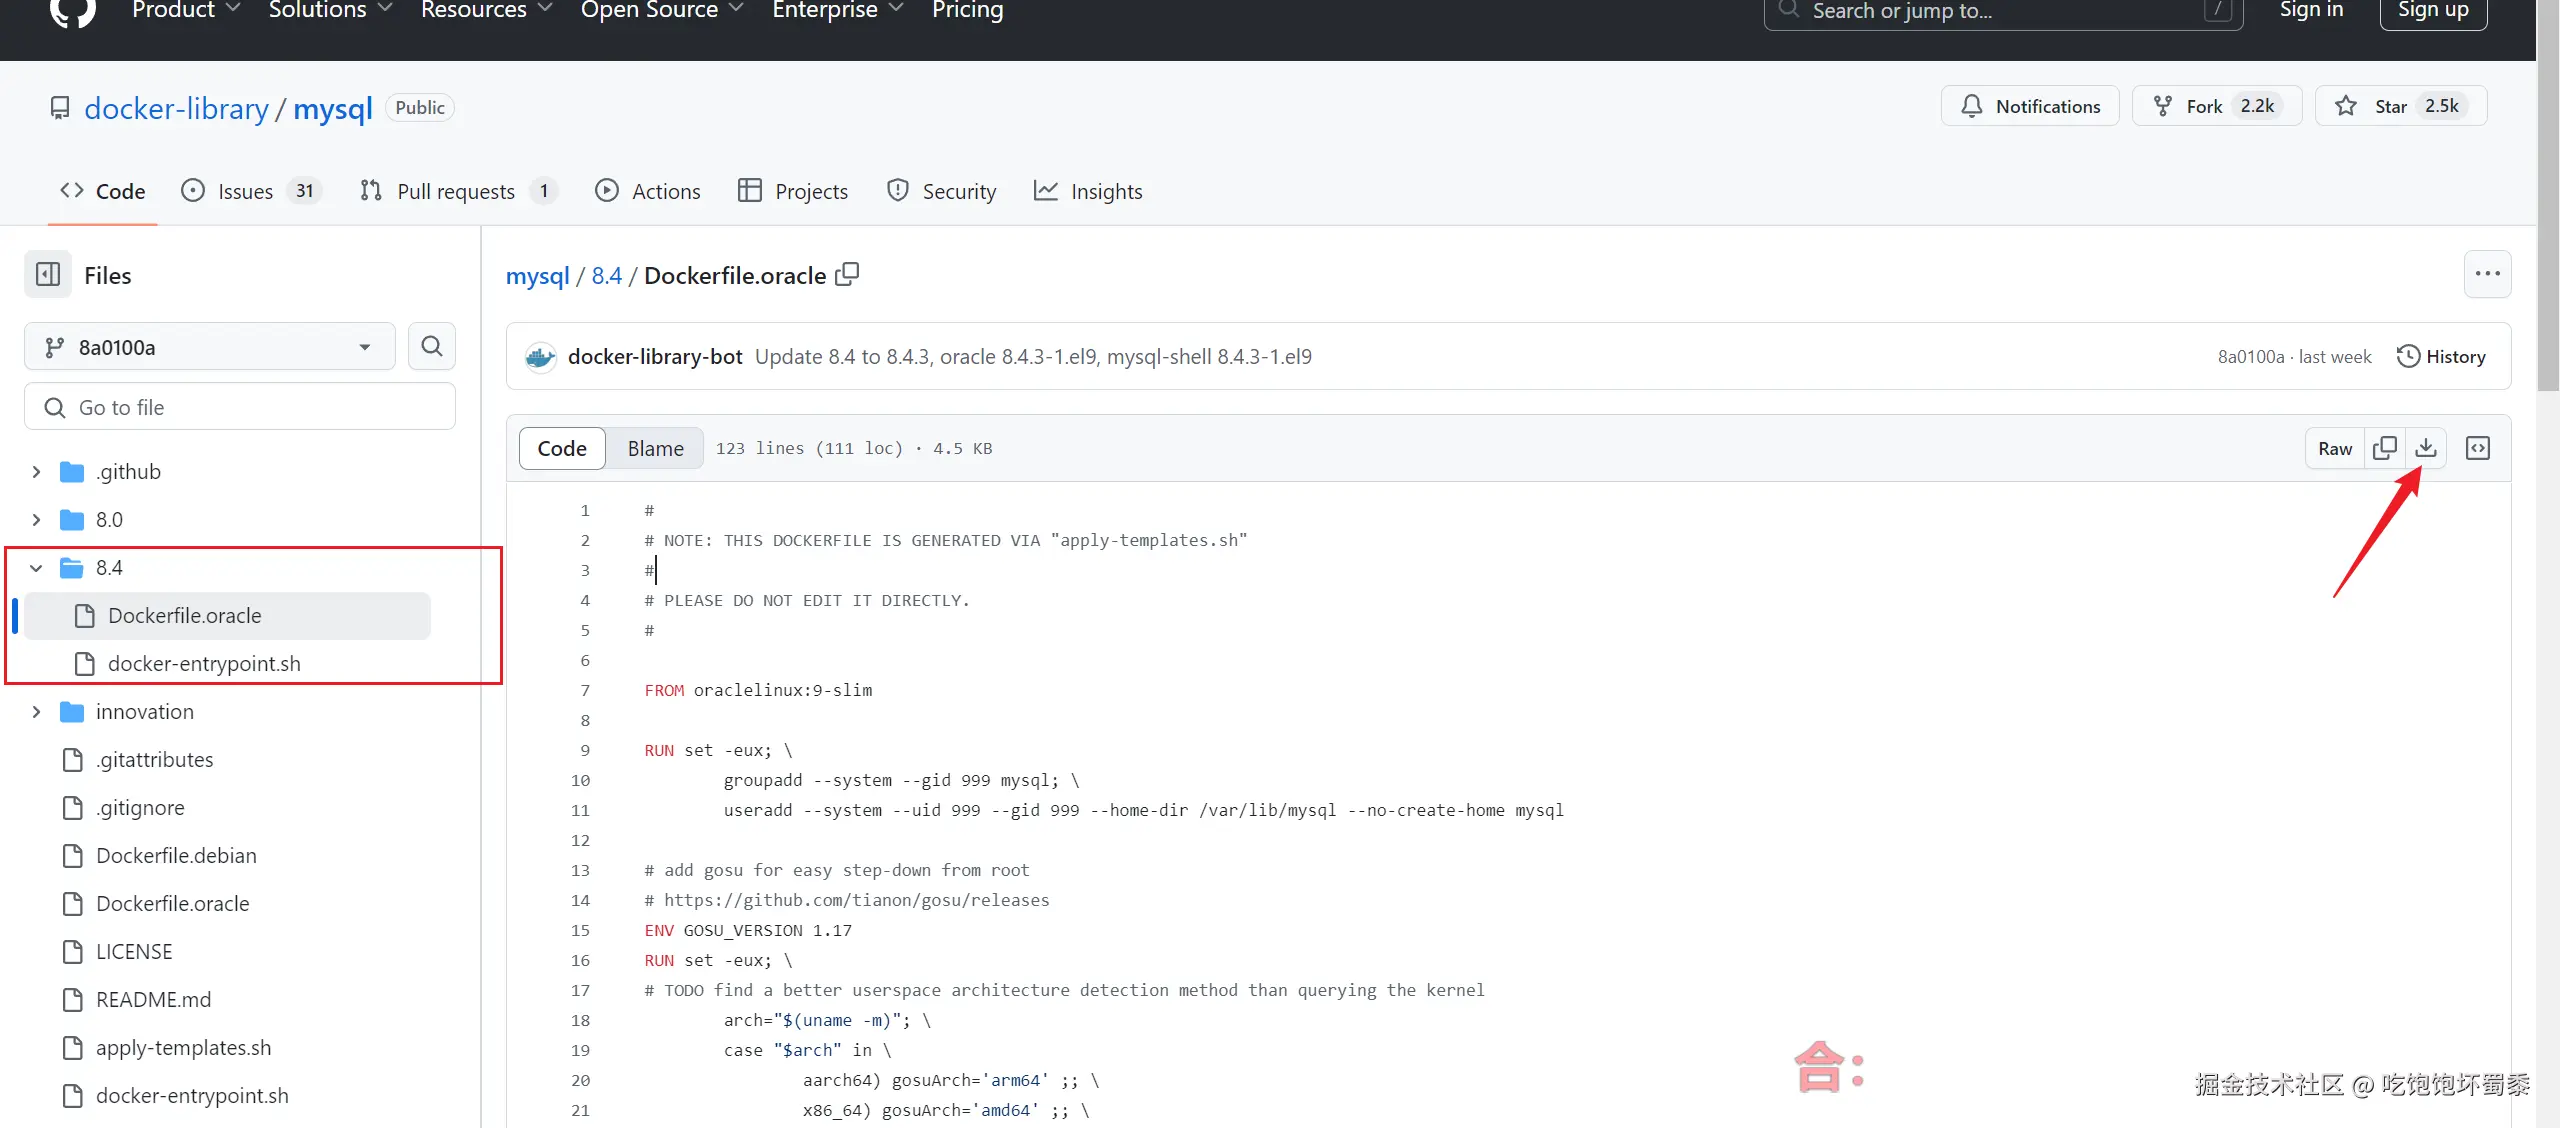The width and height of the screenshot is (2560, 1128).
Task: Click the file search magnifier button
Action: pyautogui.click(x=432, y=346)
